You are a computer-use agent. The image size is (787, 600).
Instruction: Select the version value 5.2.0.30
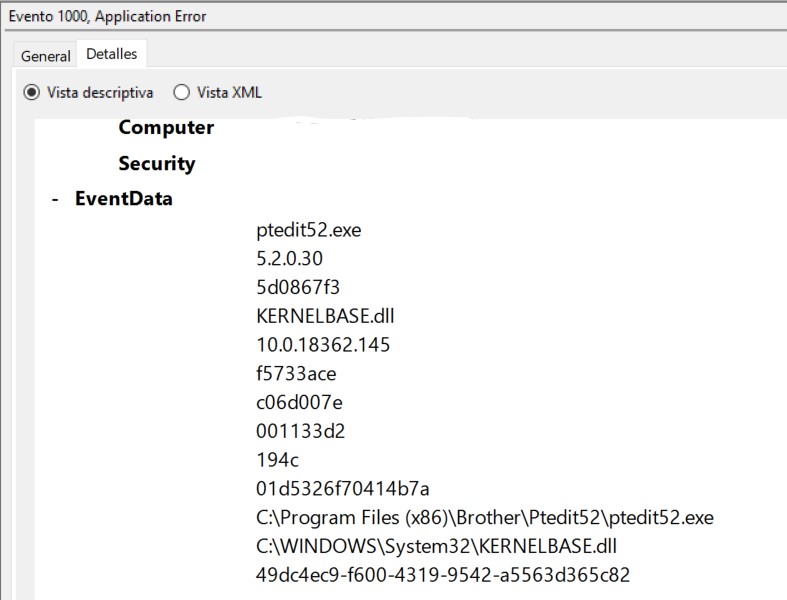pos(290,259)
